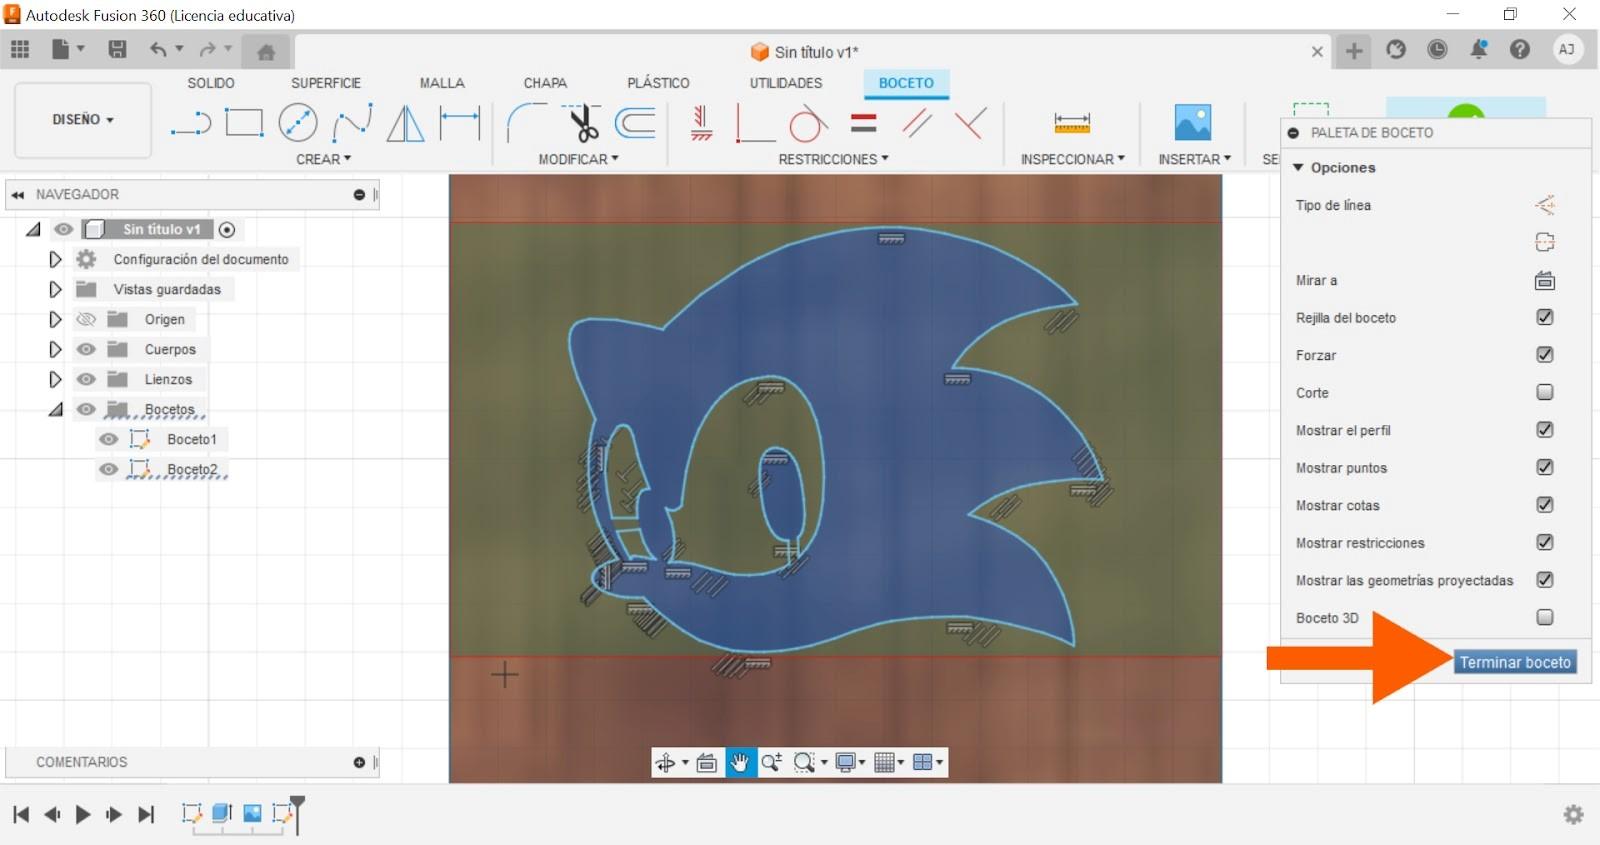Toggle Mostrar puntos checkbox
1600x845 pixels.
point(1545,467)
